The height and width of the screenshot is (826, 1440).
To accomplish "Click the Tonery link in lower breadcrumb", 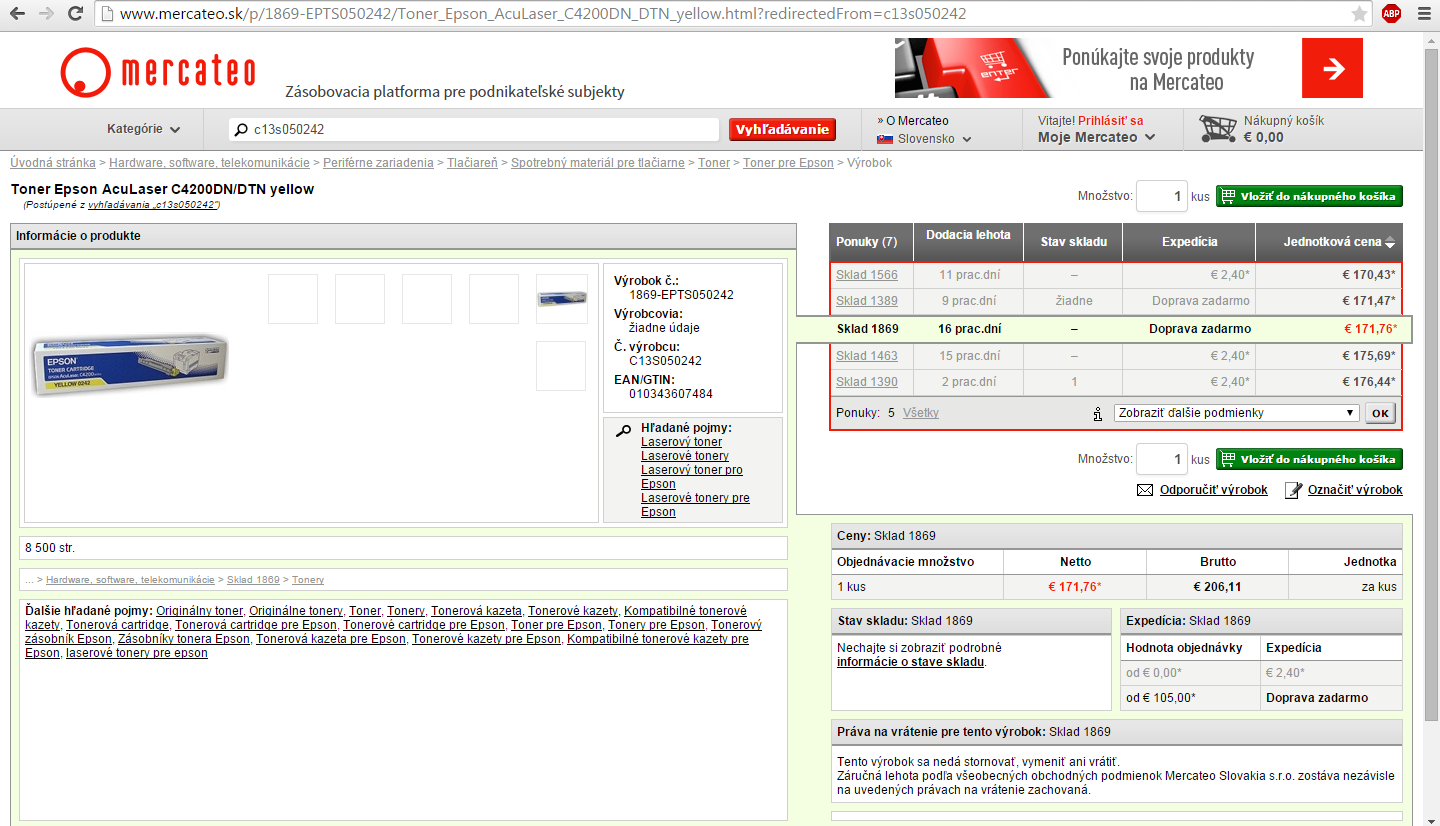I will click(x=308, y=580).
